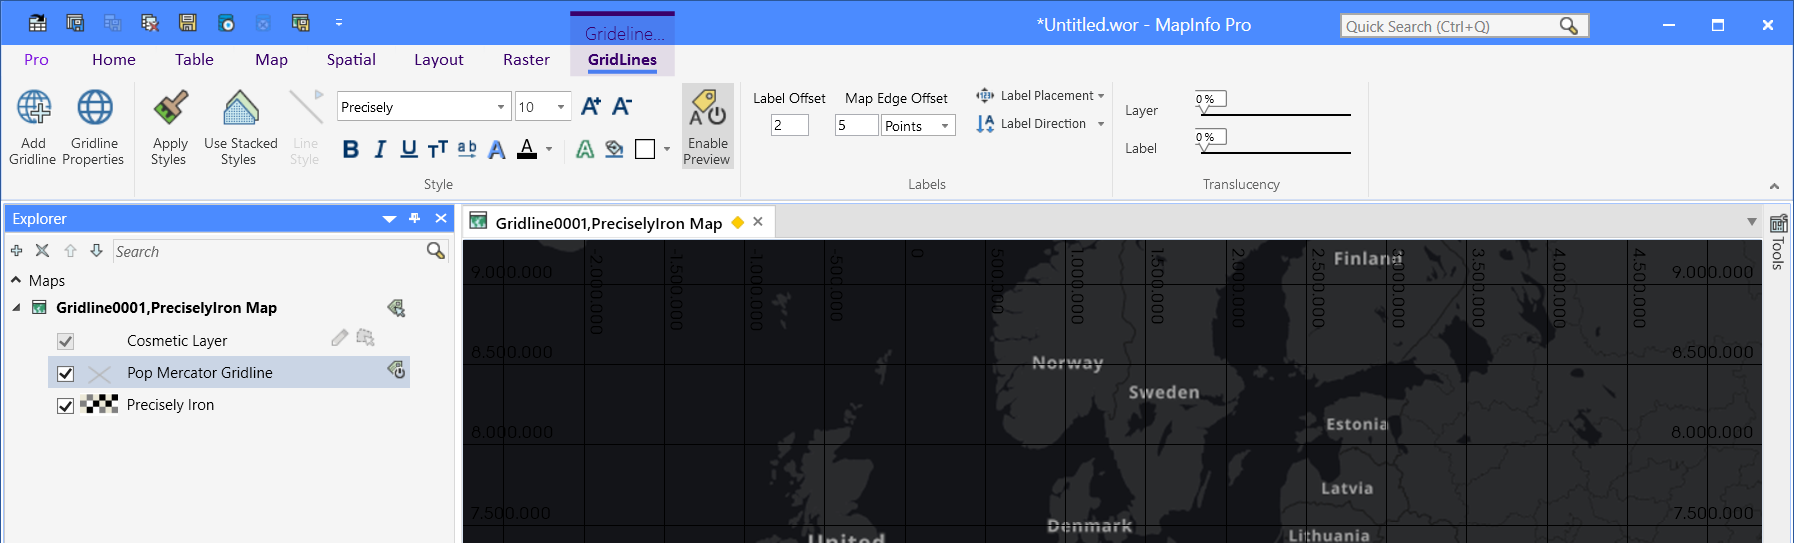This screenshot has height=543, width=1794.
Task: Click the blue workspace disc icon
Action: 226,23
